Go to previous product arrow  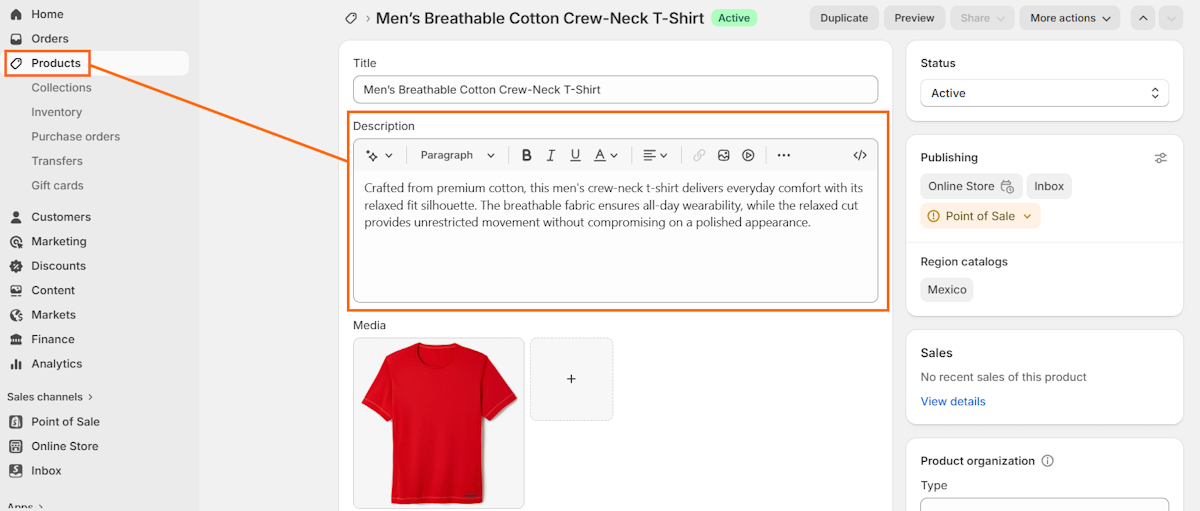[x=1143, y=18]
